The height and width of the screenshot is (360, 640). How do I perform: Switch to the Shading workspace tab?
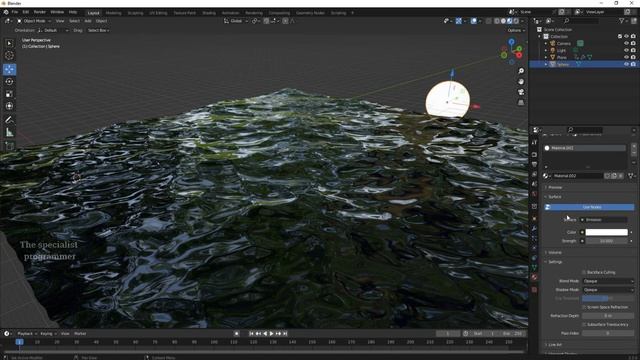pos(209,13)
